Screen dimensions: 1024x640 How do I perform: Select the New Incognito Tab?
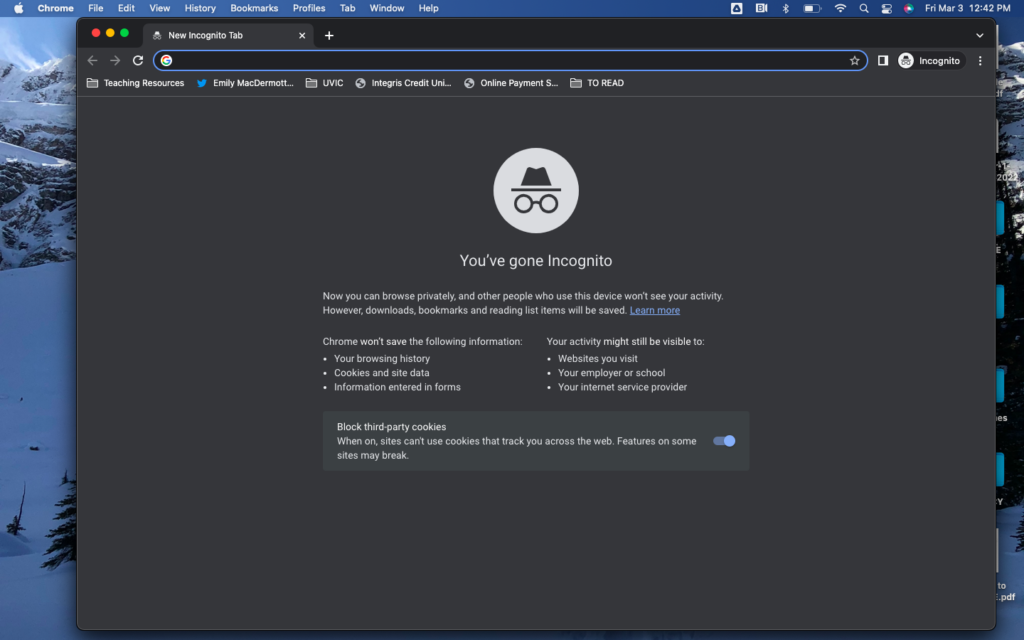click(x=228, y=35)
